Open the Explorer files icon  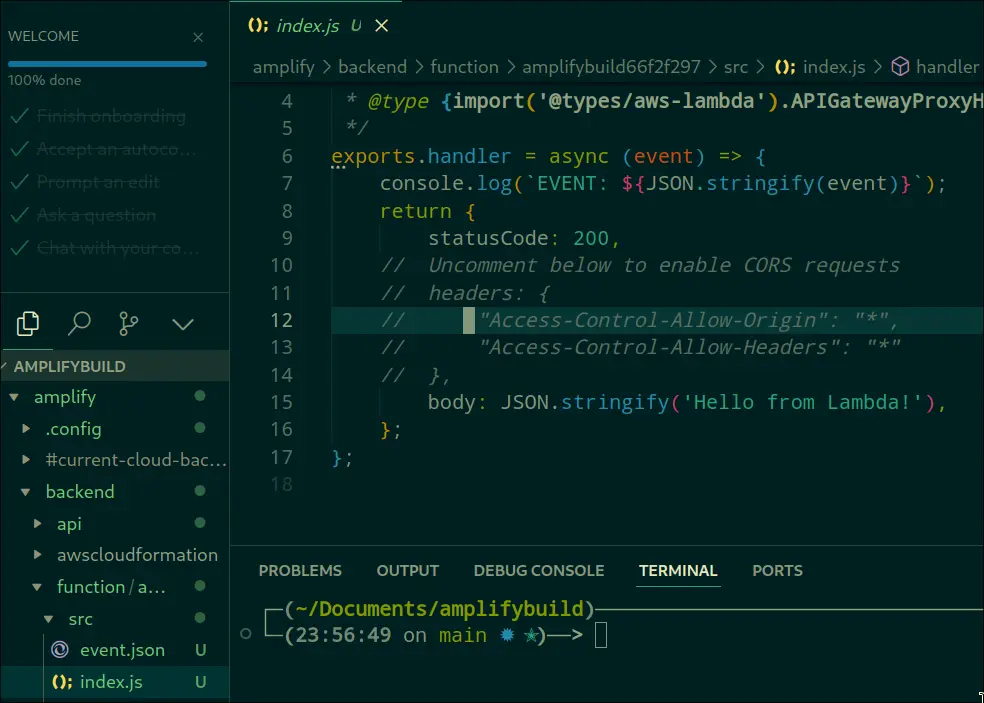pos(29,323)
